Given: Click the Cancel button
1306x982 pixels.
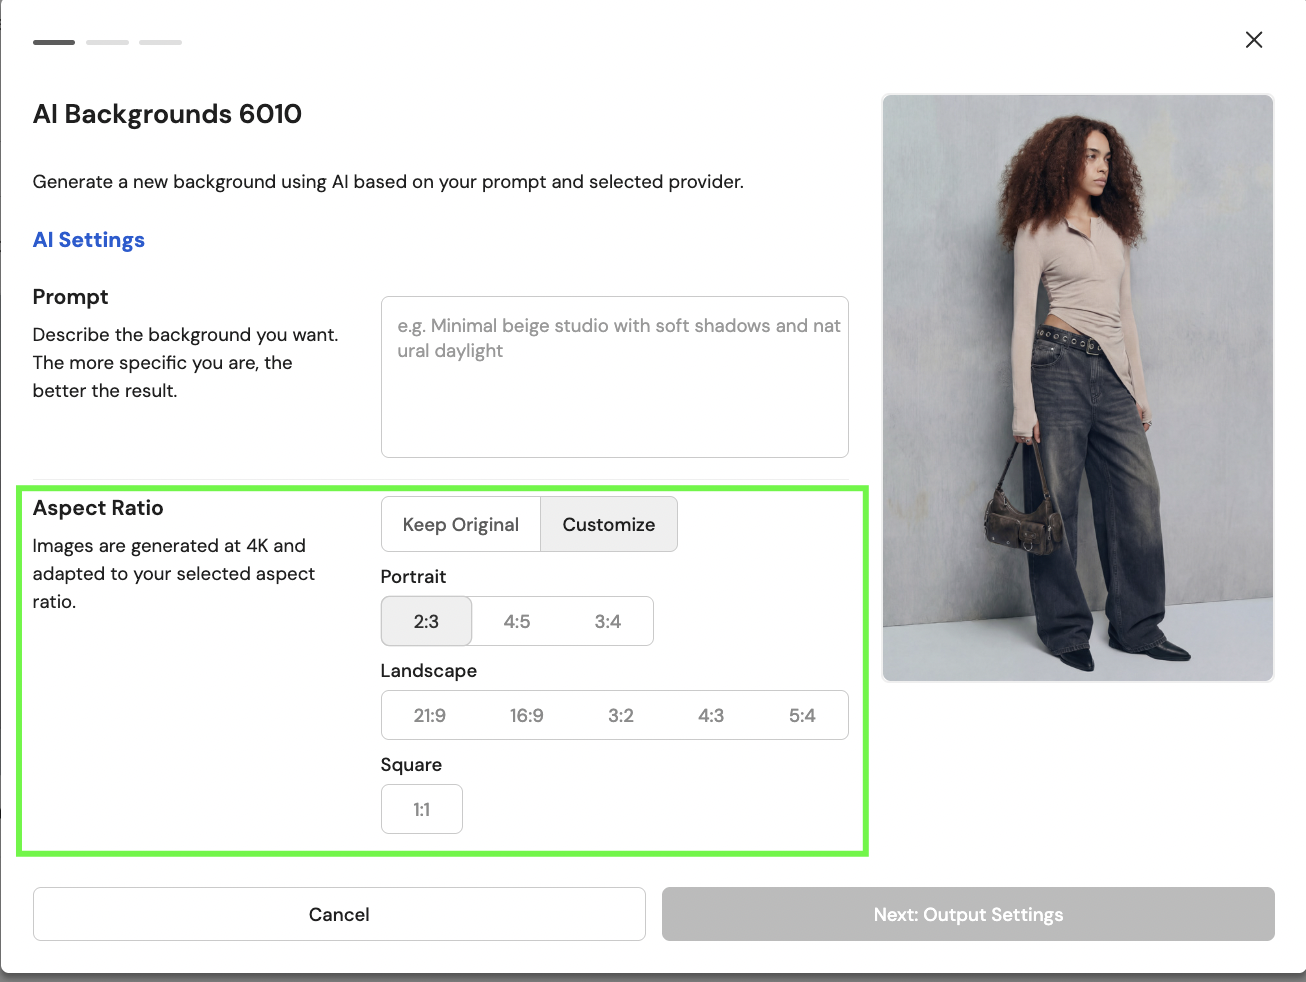Looking at the screenshot, I should click(339, 914).
